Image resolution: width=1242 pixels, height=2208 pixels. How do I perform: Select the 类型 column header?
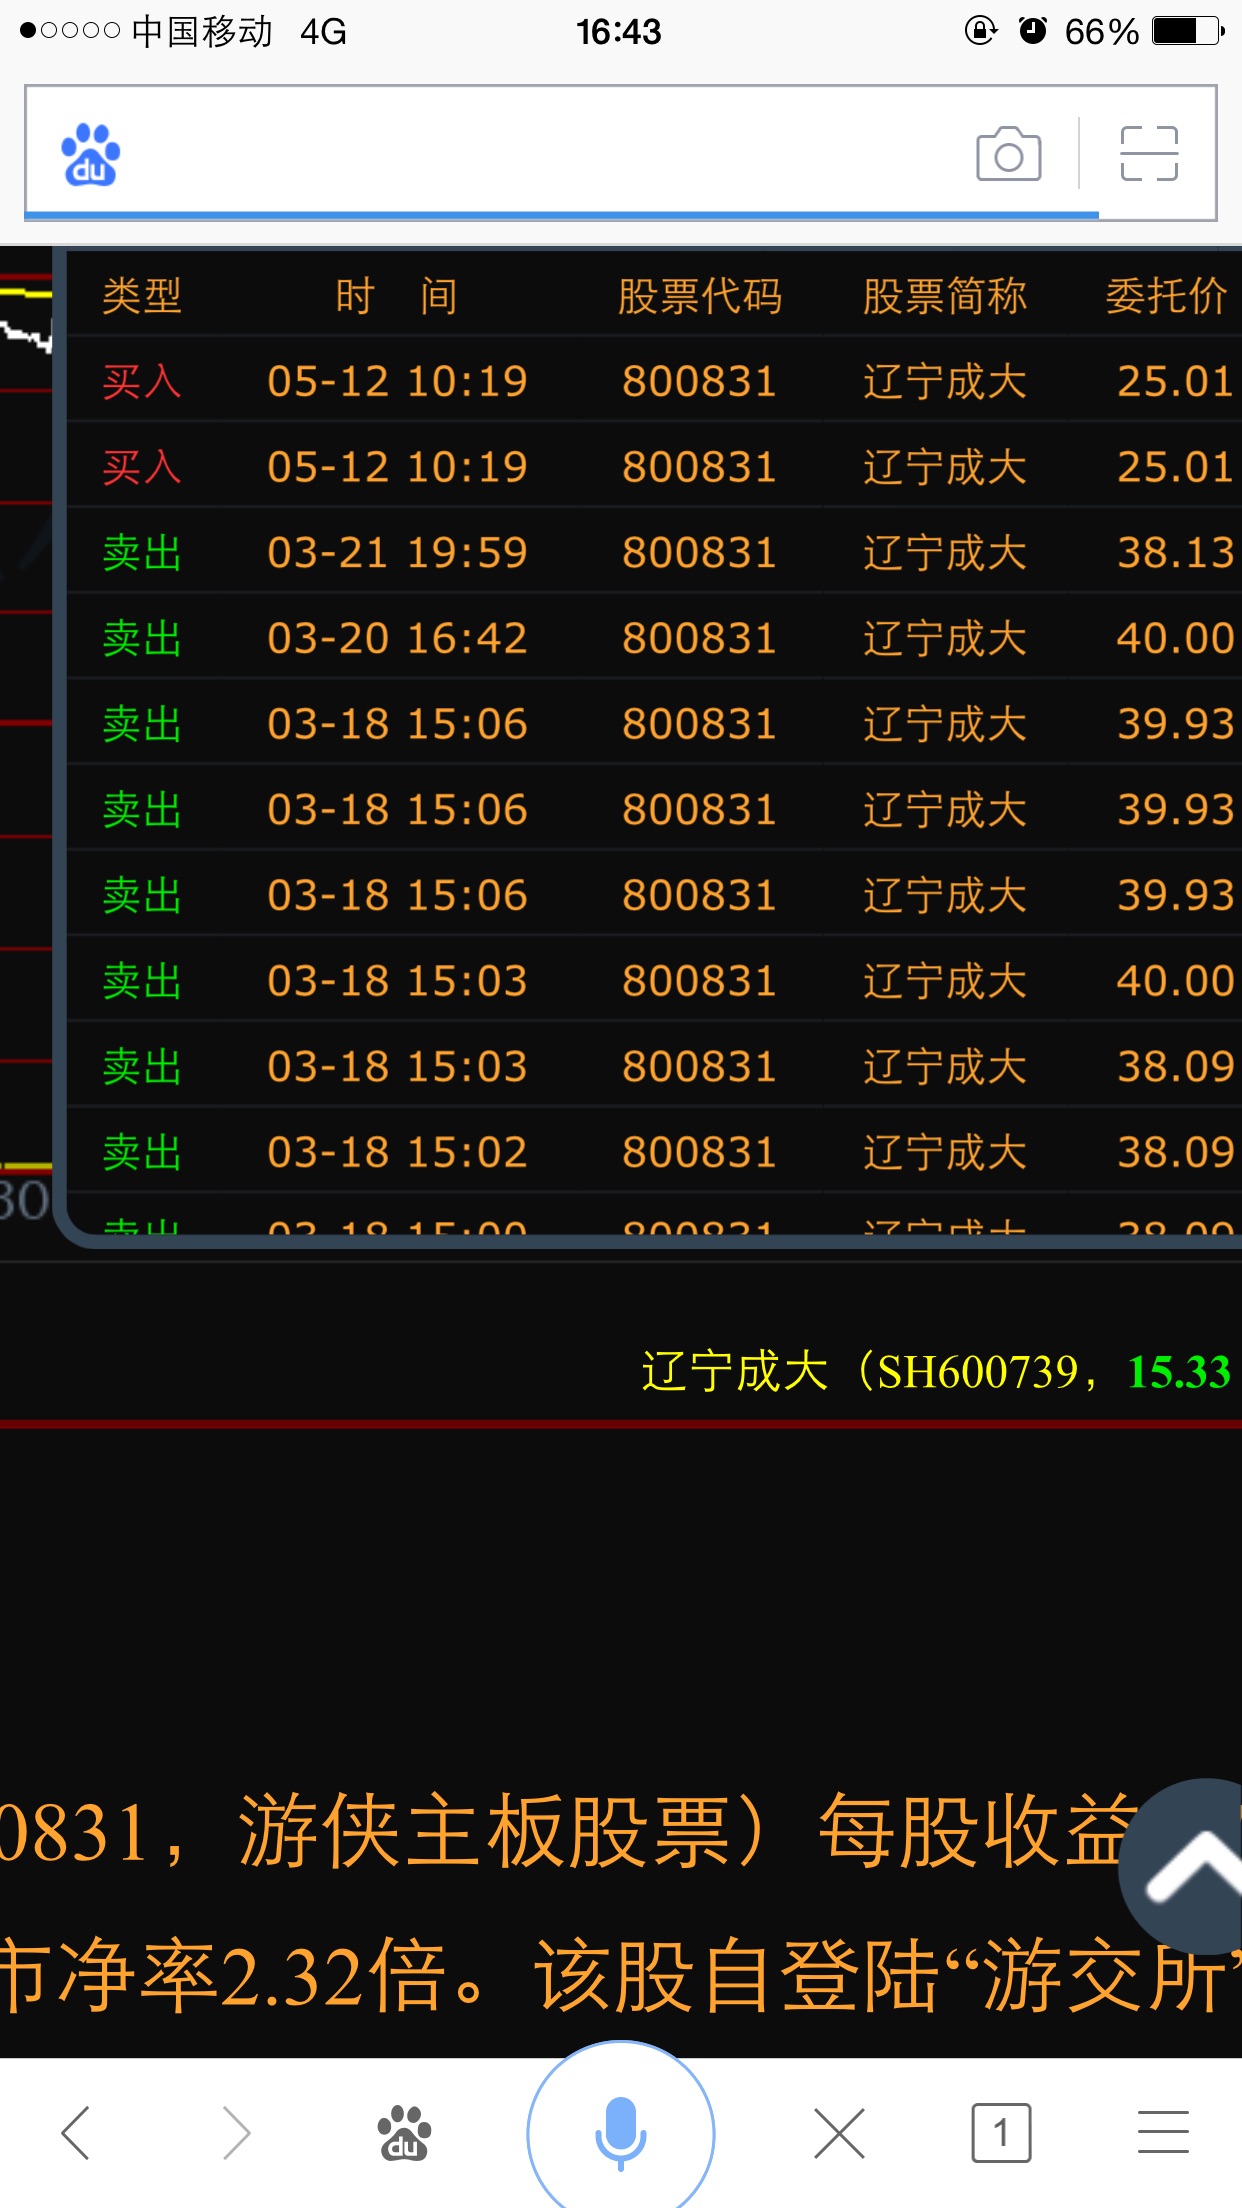point(142,296)
